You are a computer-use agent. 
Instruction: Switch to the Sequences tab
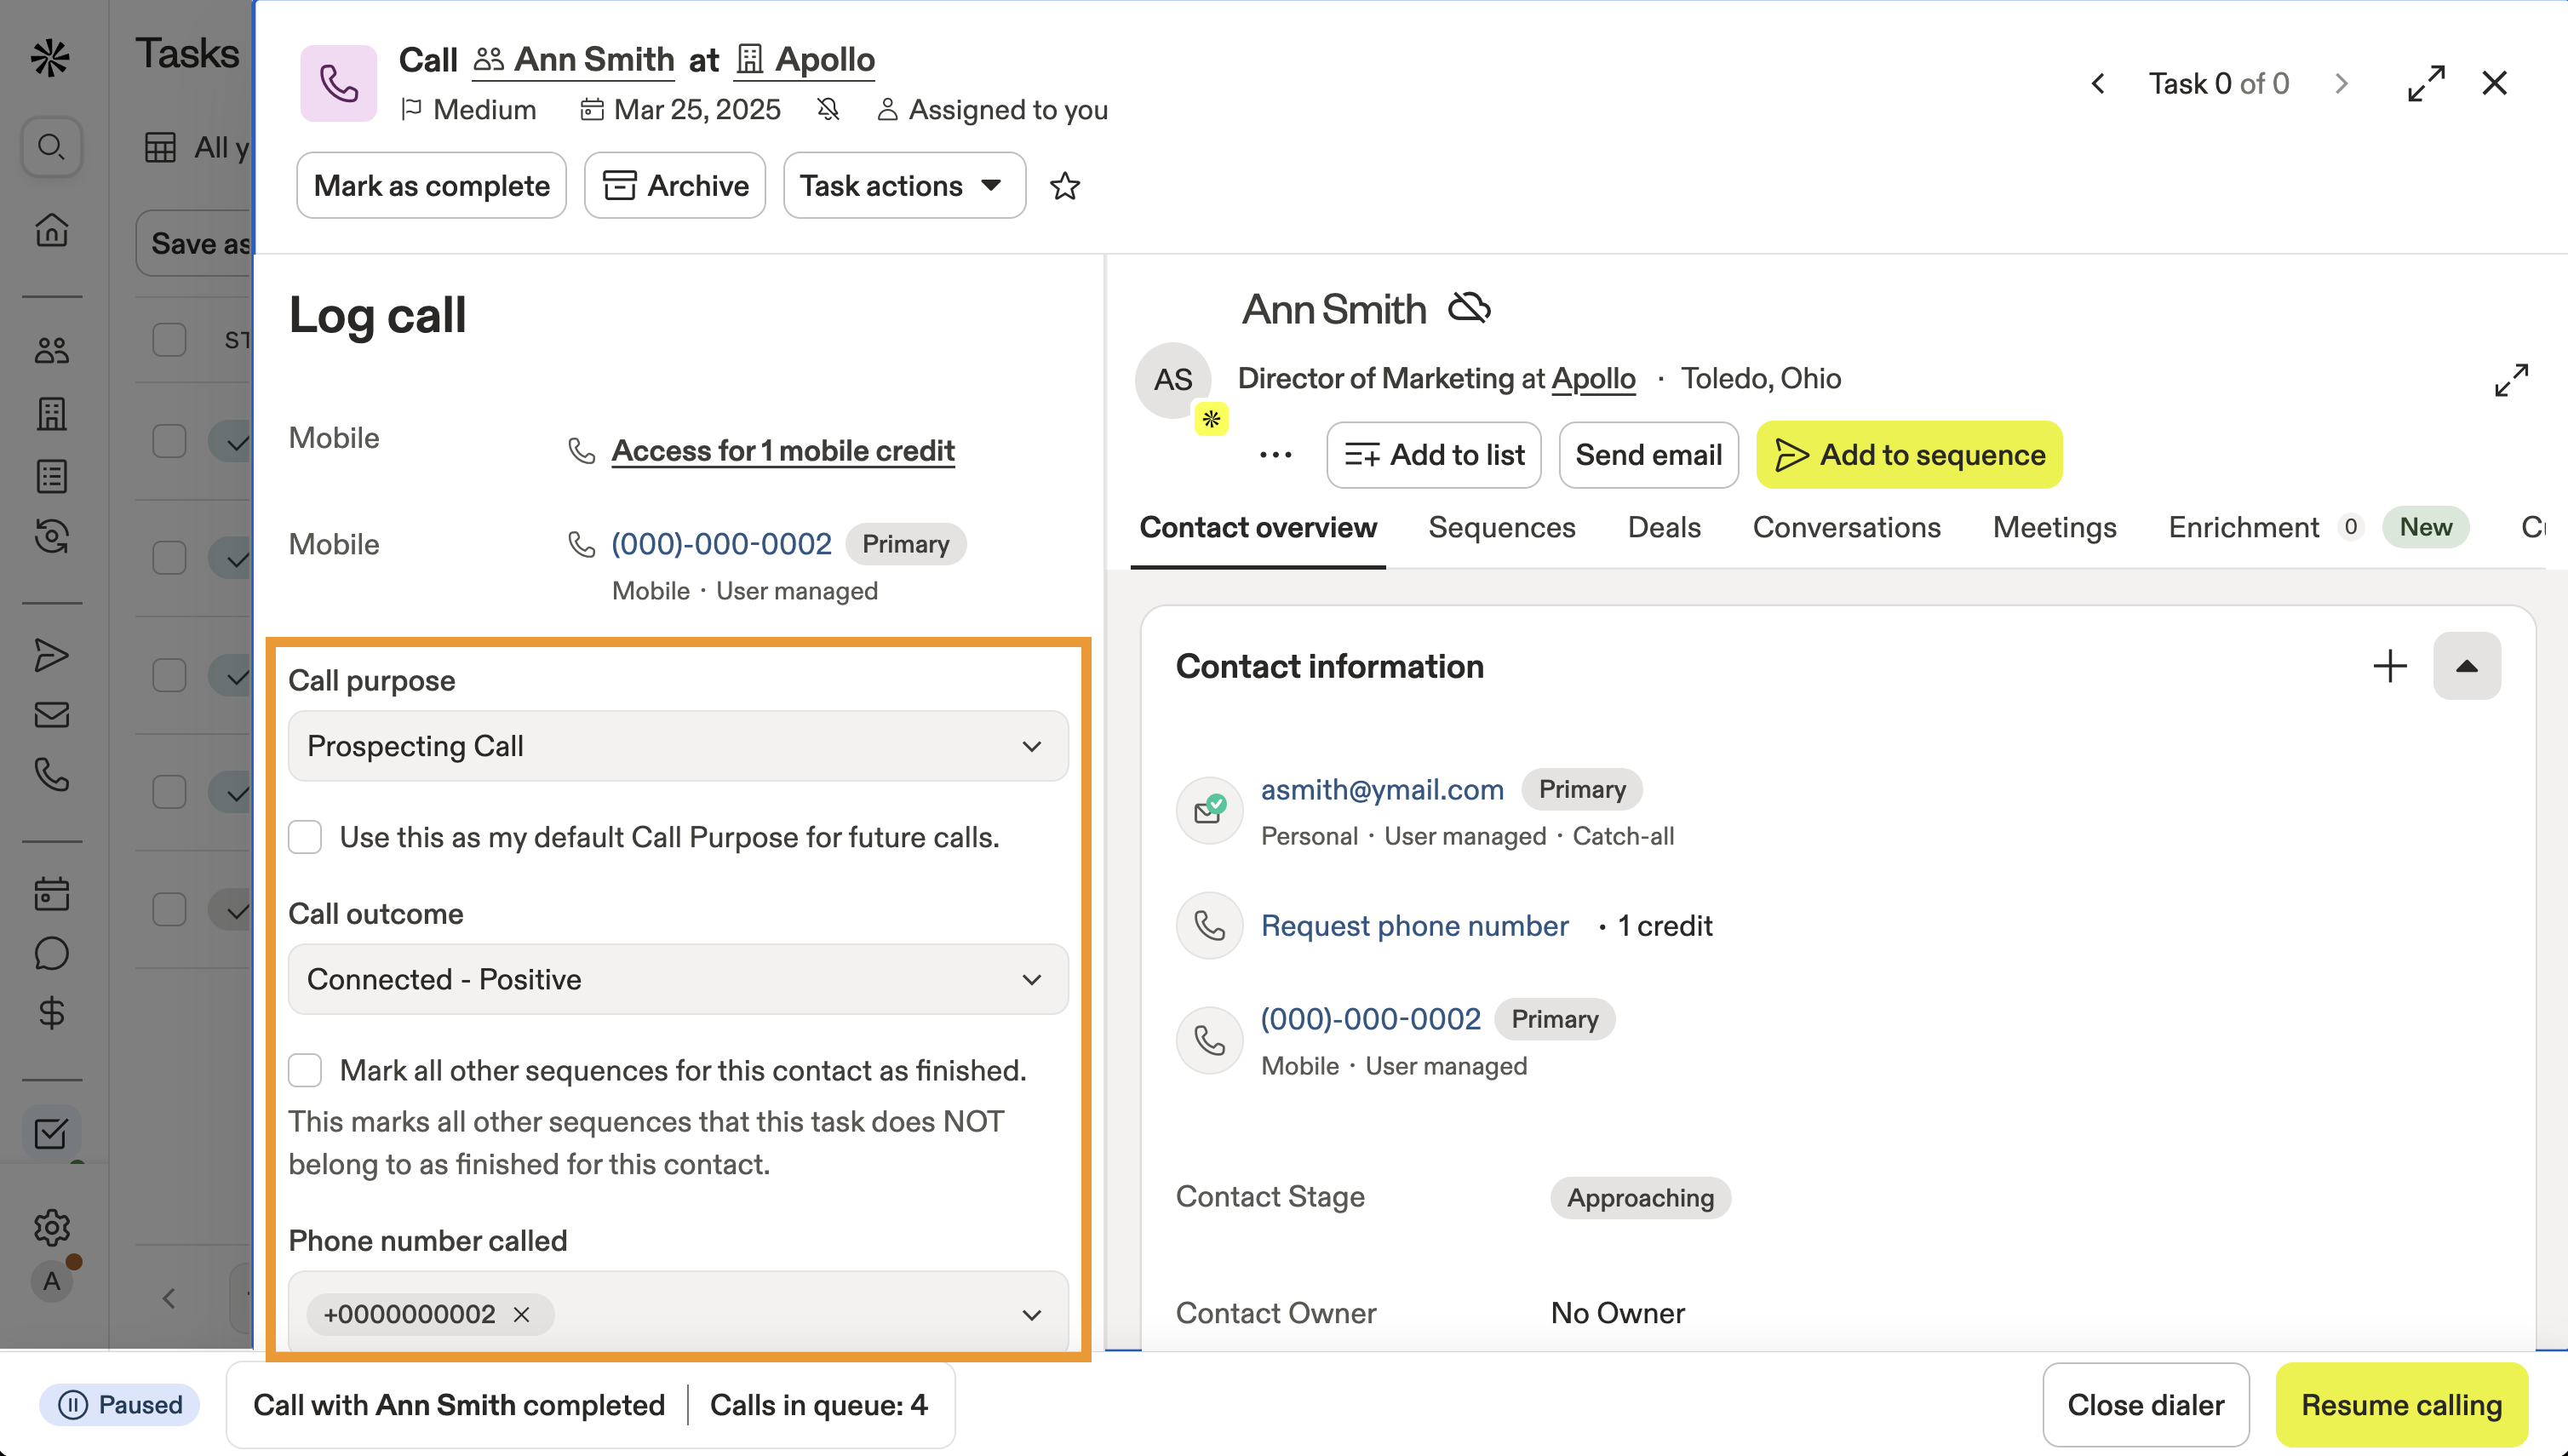(1501, 527)
